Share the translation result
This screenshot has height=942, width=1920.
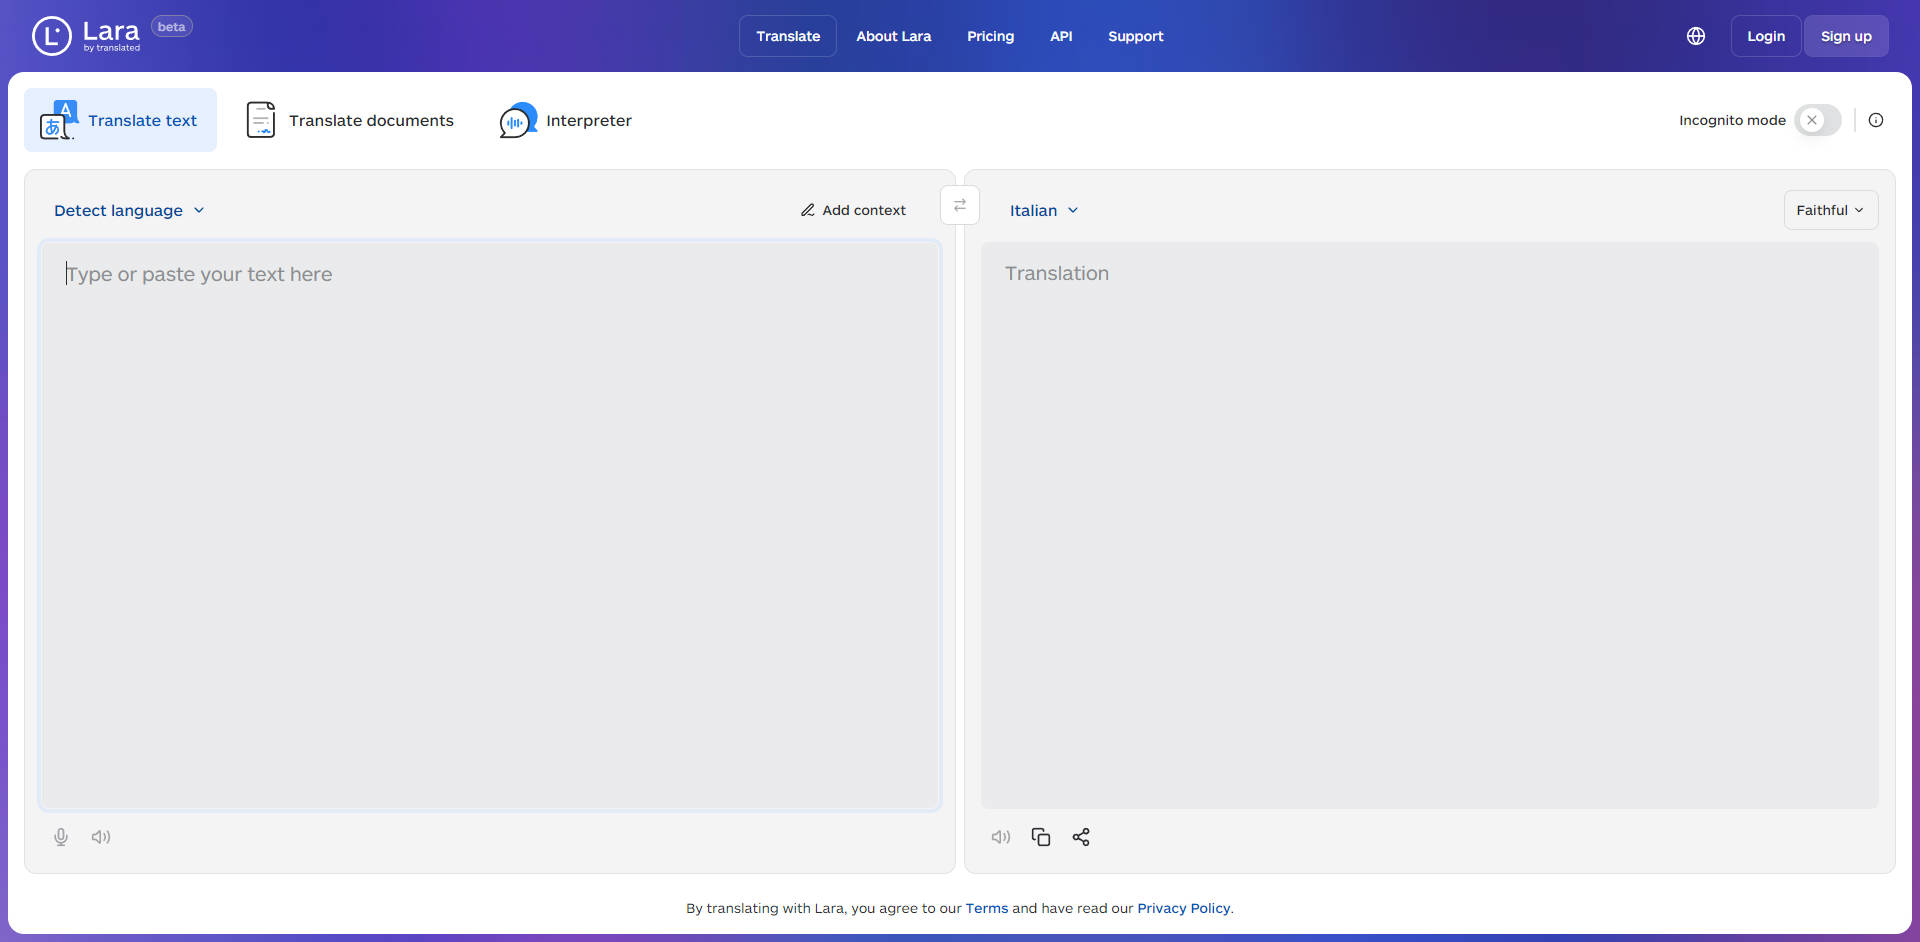[1081, 837]
